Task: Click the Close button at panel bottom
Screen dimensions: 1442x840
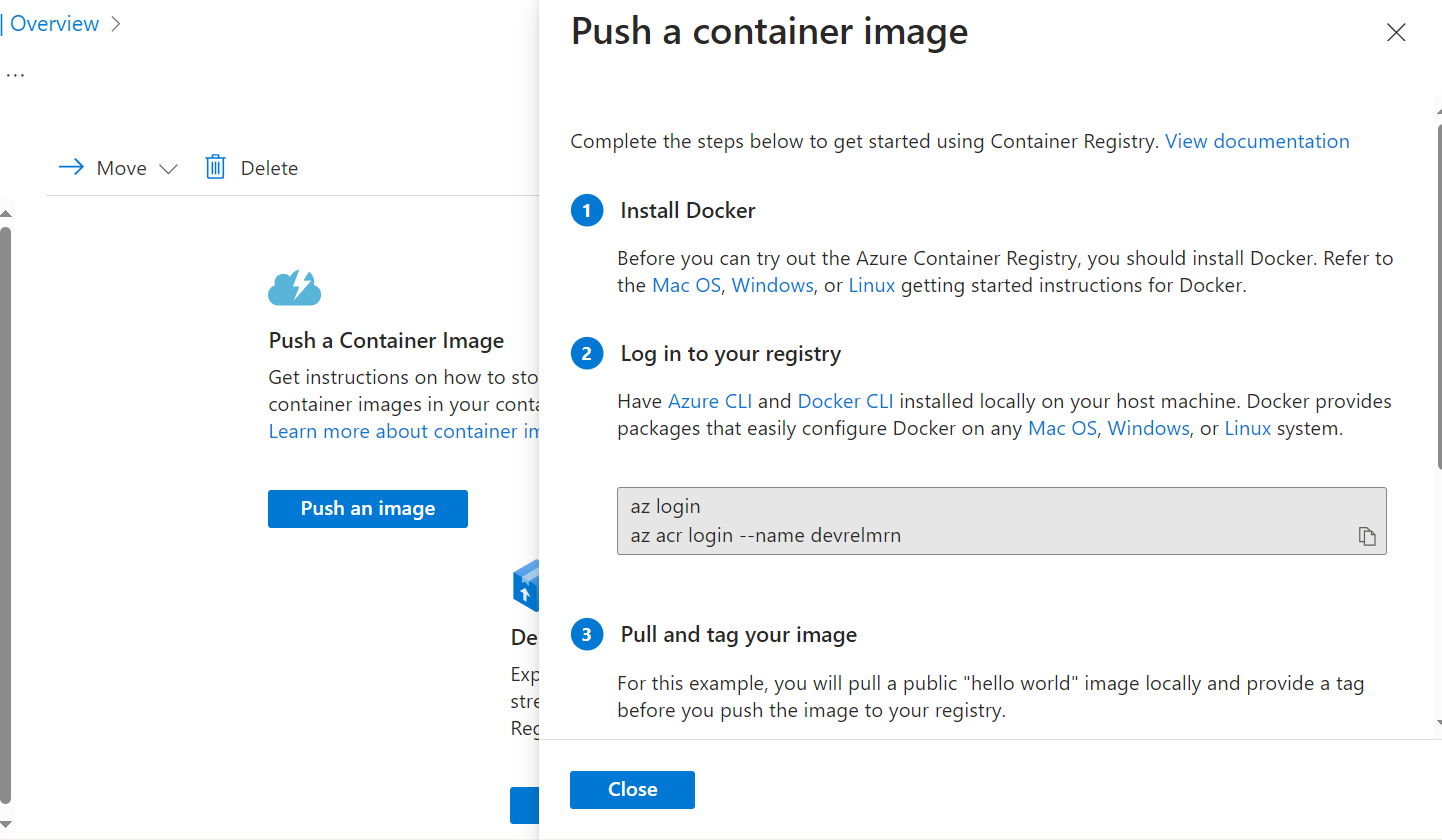Action: (632, 790)
